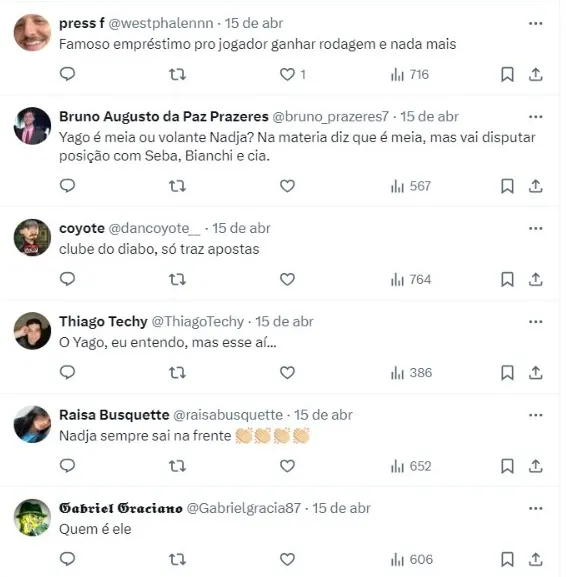
Task: Open Gabriel Graciano's avatar picture
Action: click(32, 517)
